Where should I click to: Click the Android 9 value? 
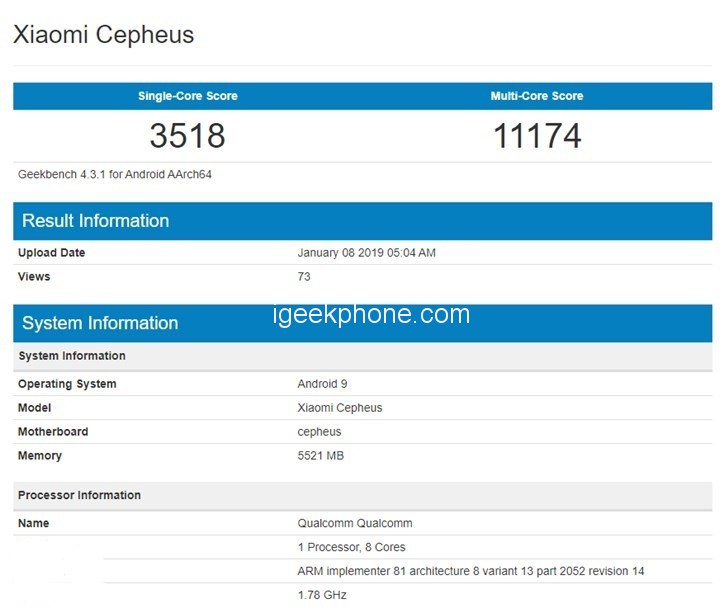coord(323,384)
